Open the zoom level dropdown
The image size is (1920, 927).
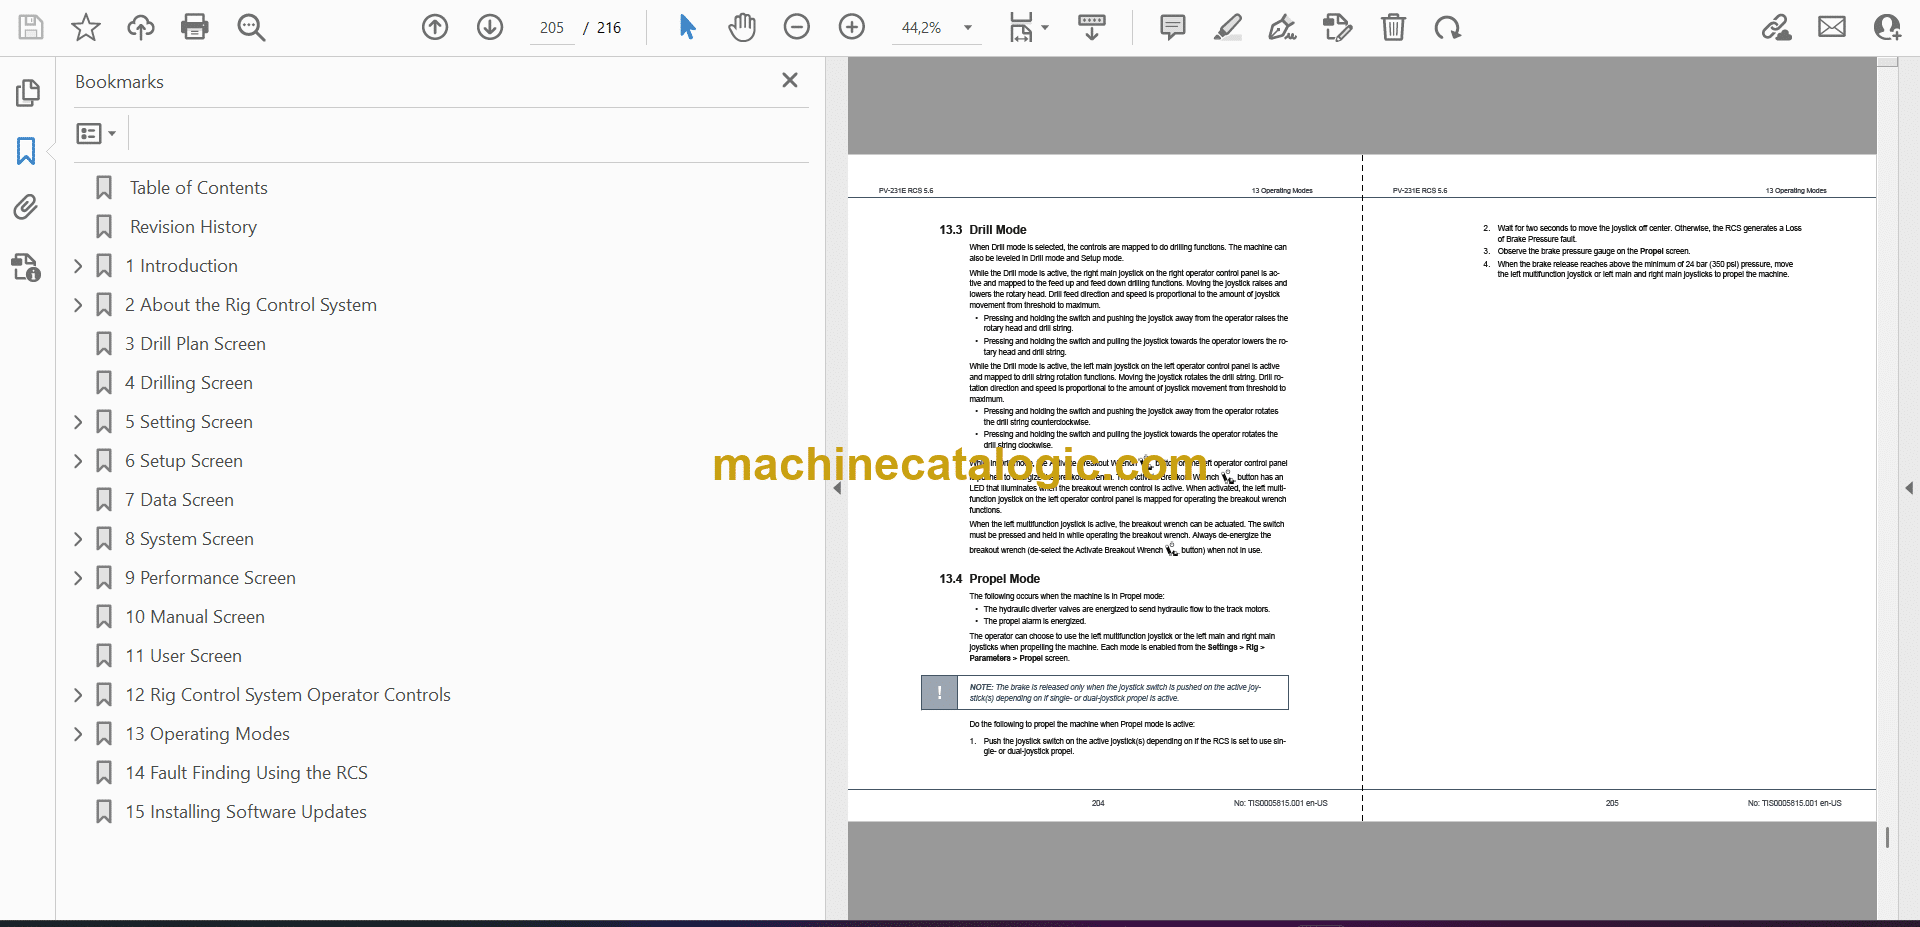[x=967, y=28]
